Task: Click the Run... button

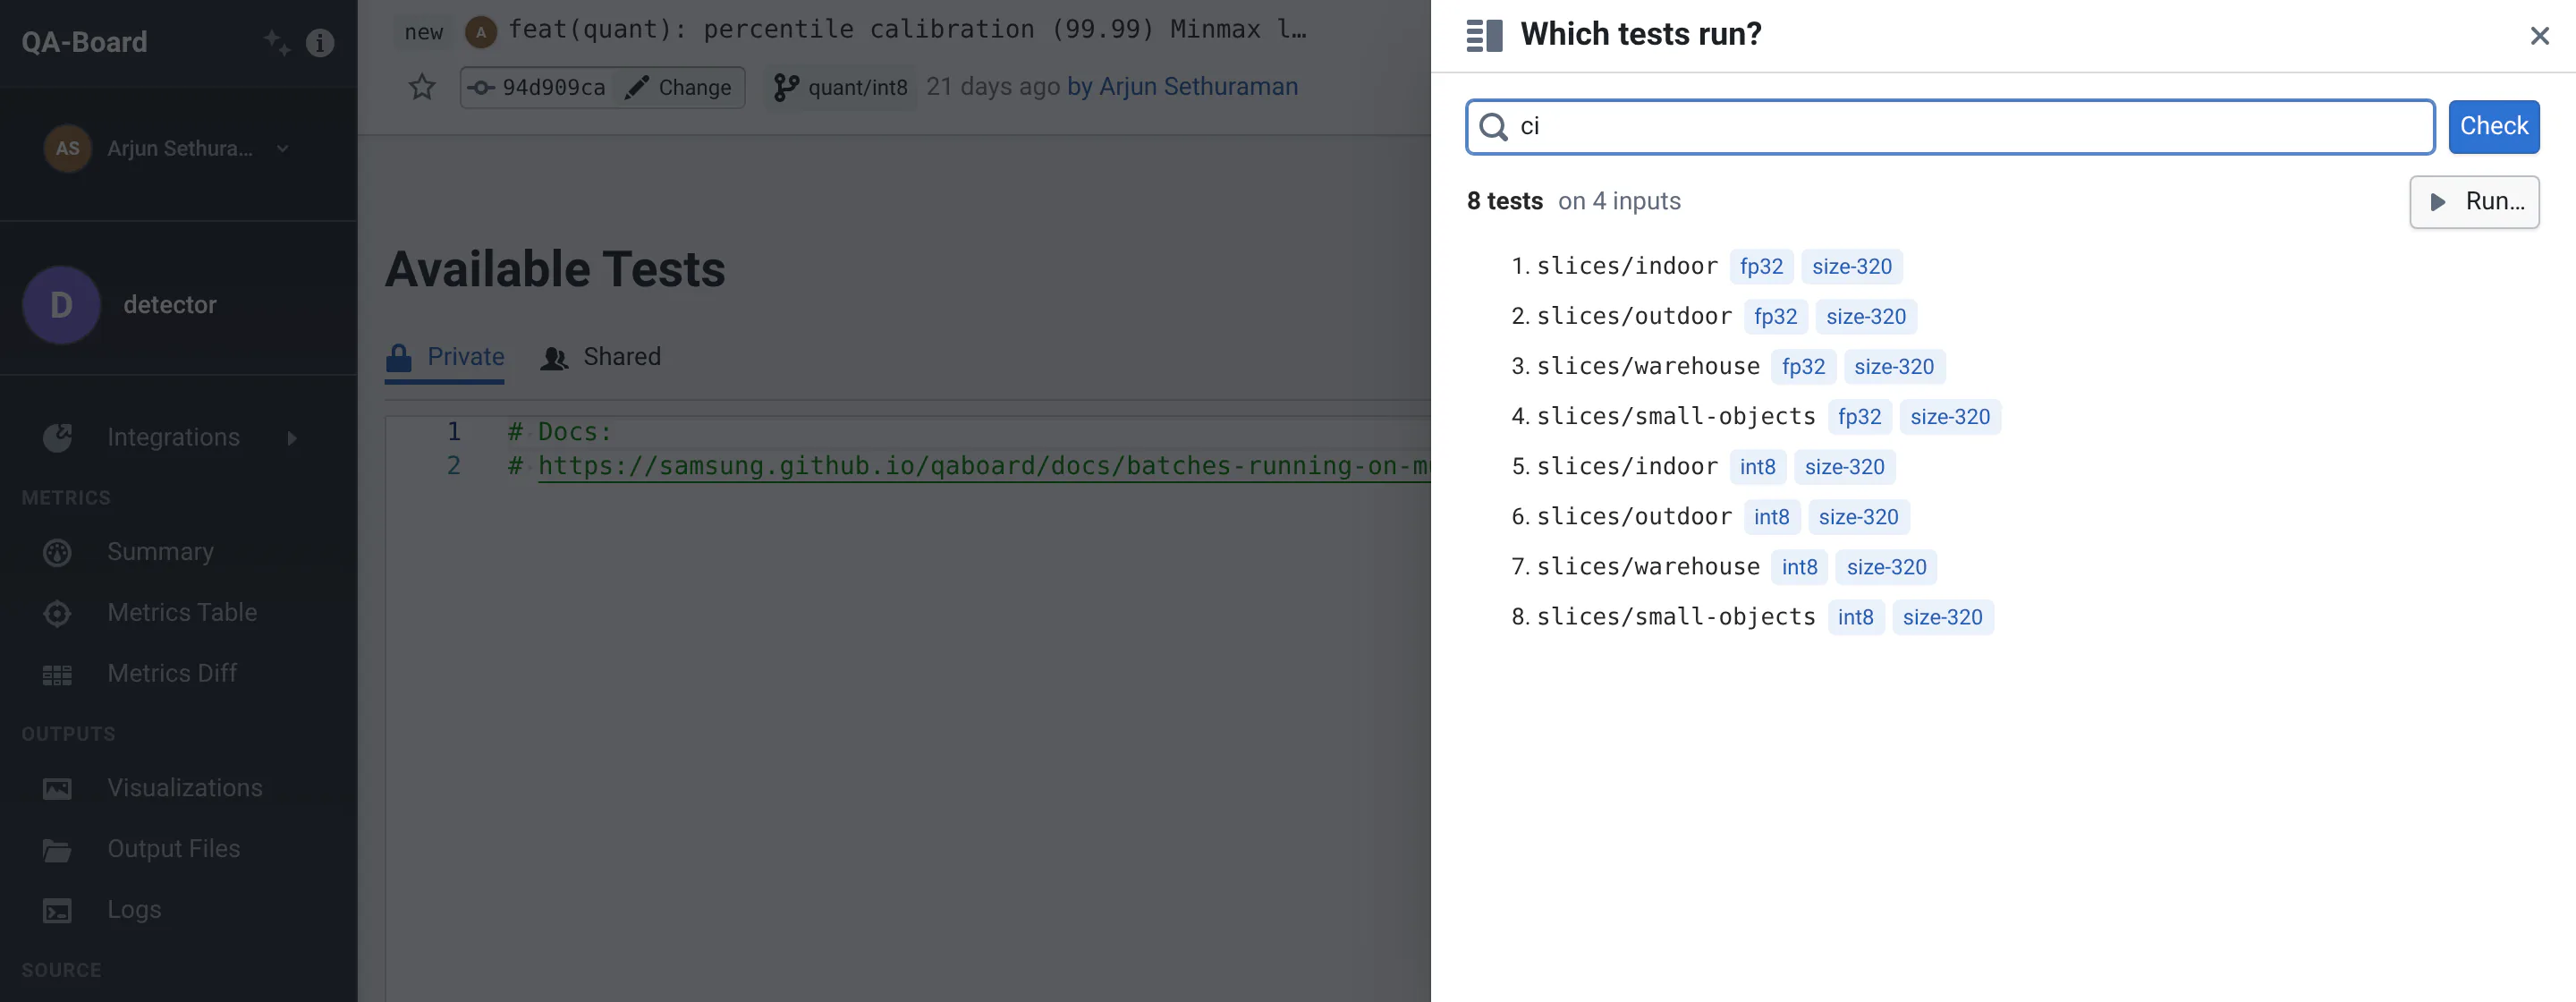Action: pos(2474,202)
